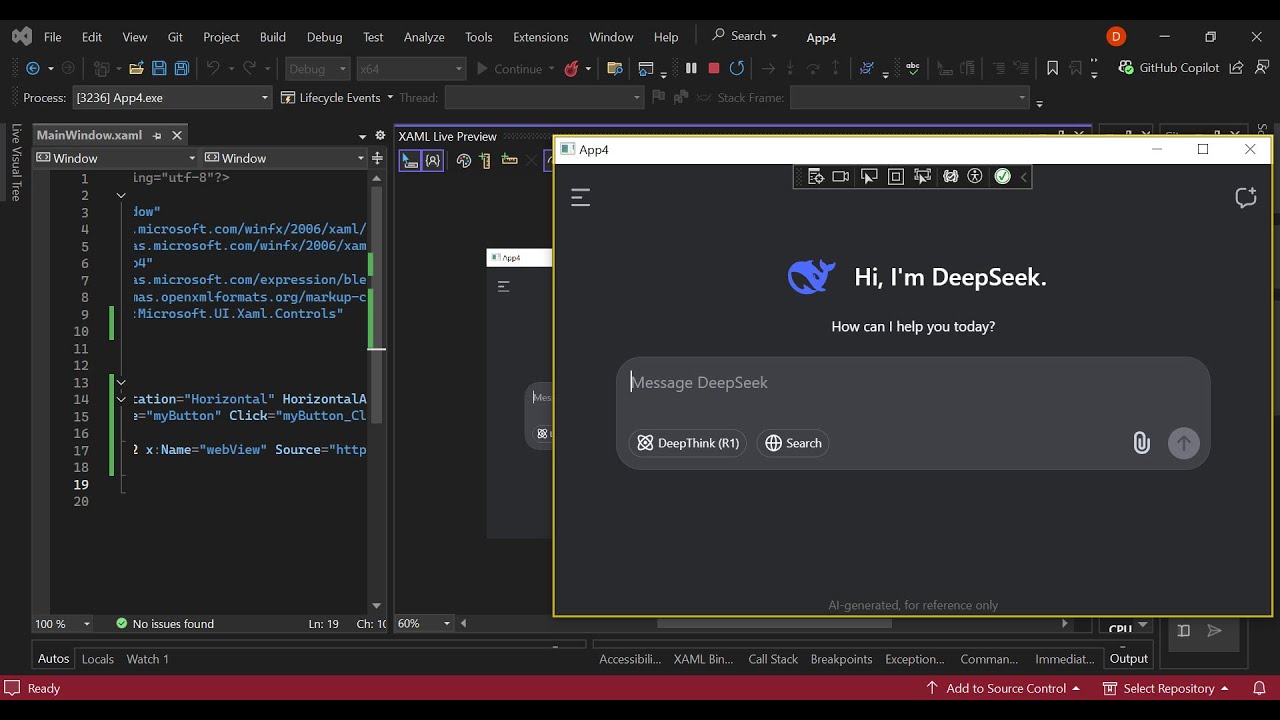
Task: Click the DeepSeek send arrow button
Action: (1184, 443)
